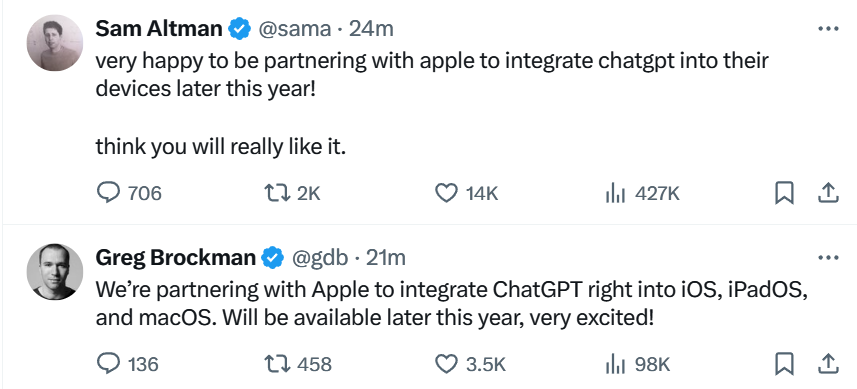Like Sam Altman's tweet with 14K likes
Viewport: 857px width, 389px height.
pos(466,193)
